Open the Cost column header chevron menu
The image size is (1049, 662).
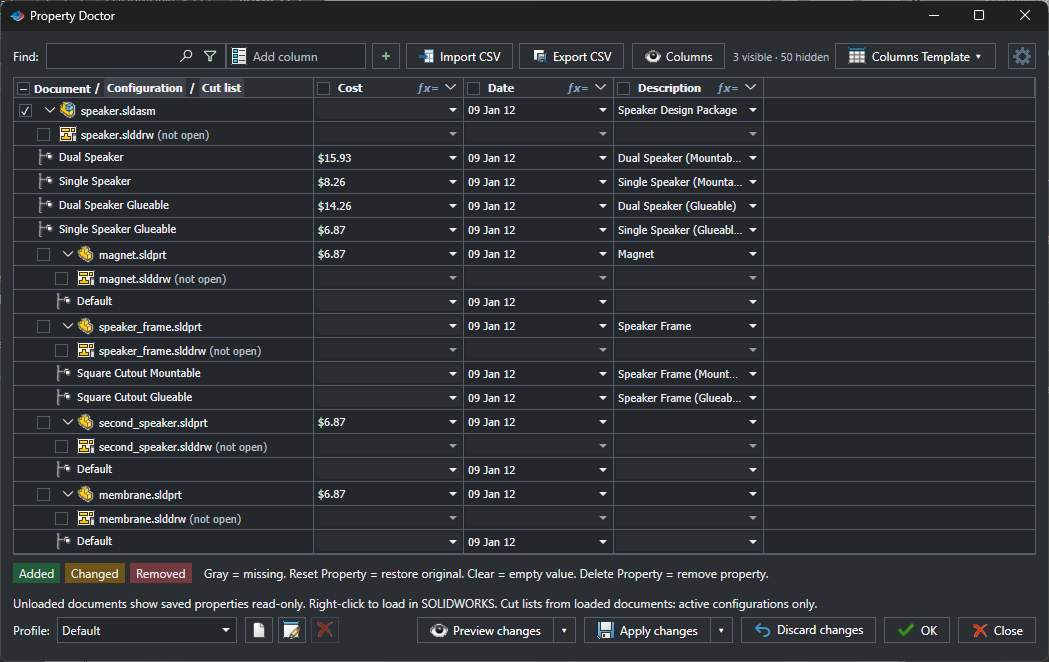(450, 88)
